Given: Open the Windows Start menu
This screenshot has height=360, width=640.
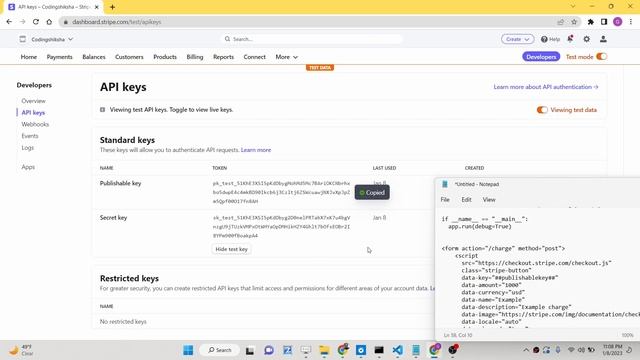Looking at the screenshot, I should 188,350.
